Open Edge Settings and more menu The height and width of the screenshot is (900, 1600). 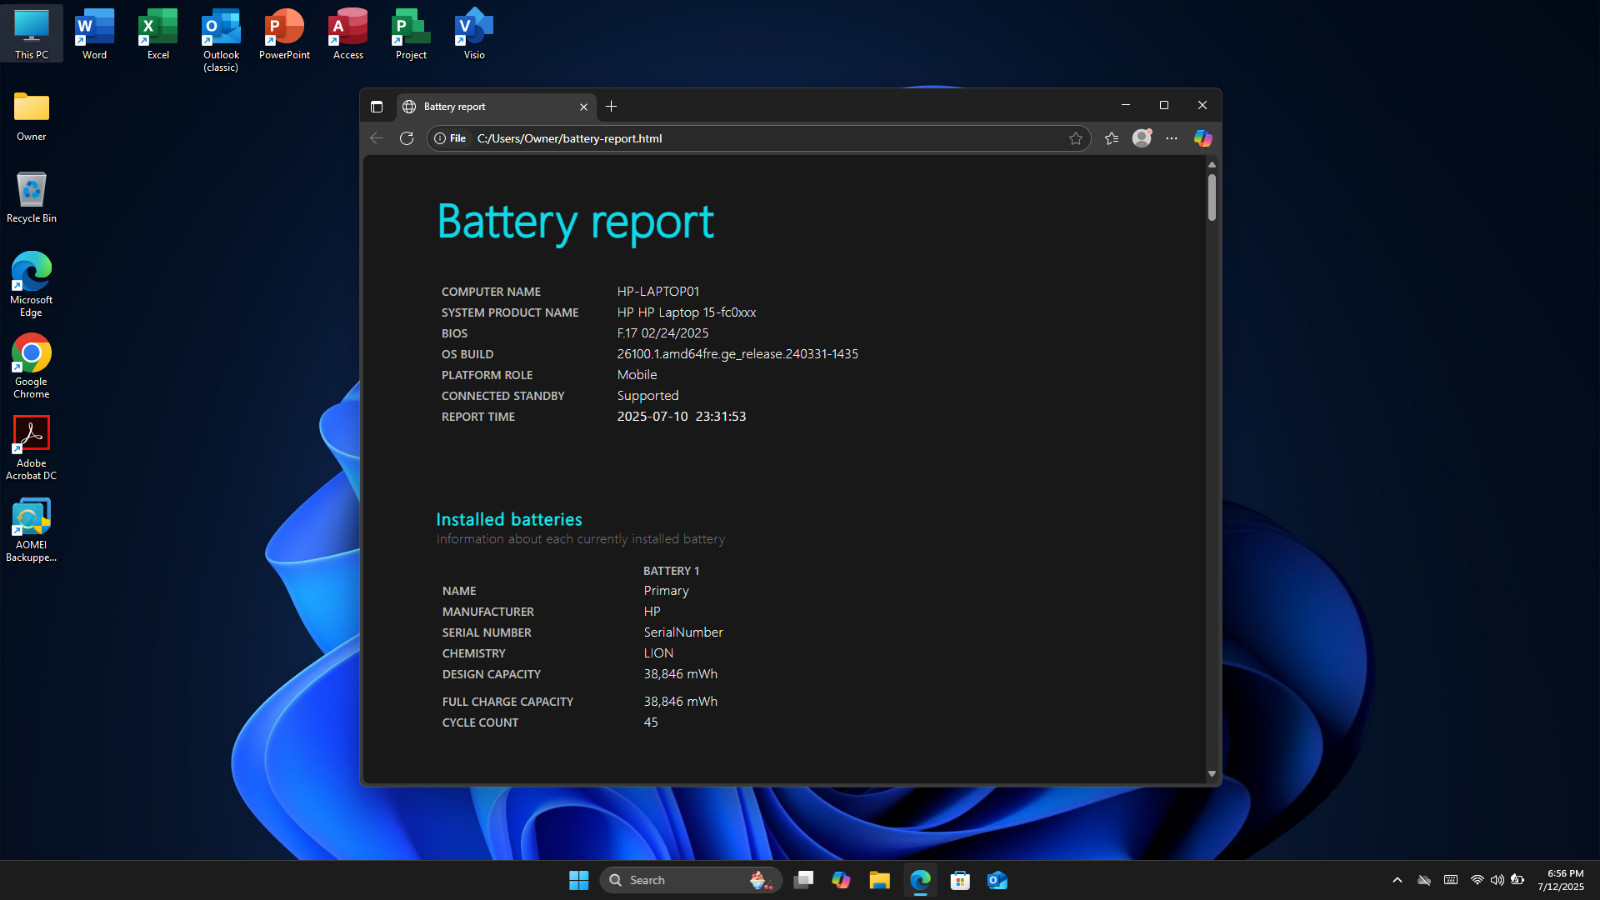(x=1172, y=138)
